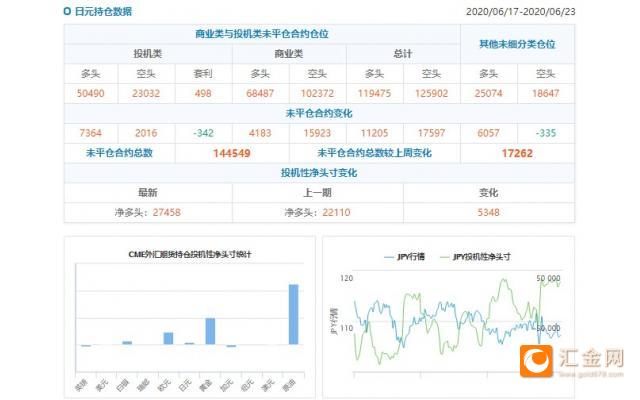Click the 120 axis label on line chart
This screenshot has width=640, height=400.
click(346, 278)
